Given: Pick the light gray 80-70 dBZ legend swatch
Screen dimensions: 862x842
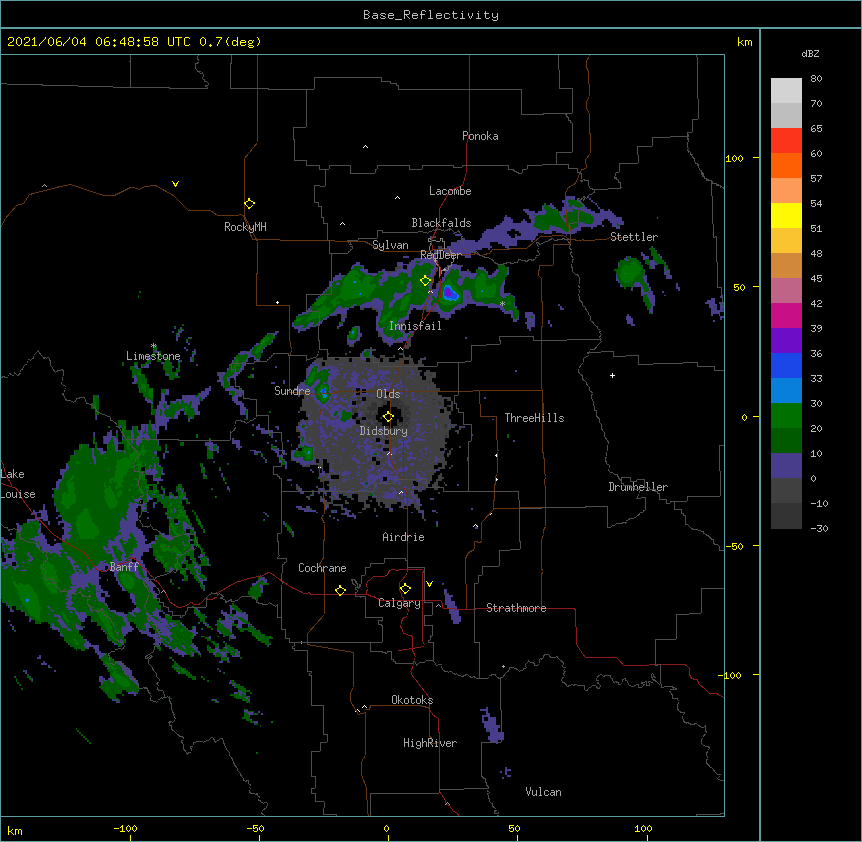Looking at the screenshot, I should 786,91.
